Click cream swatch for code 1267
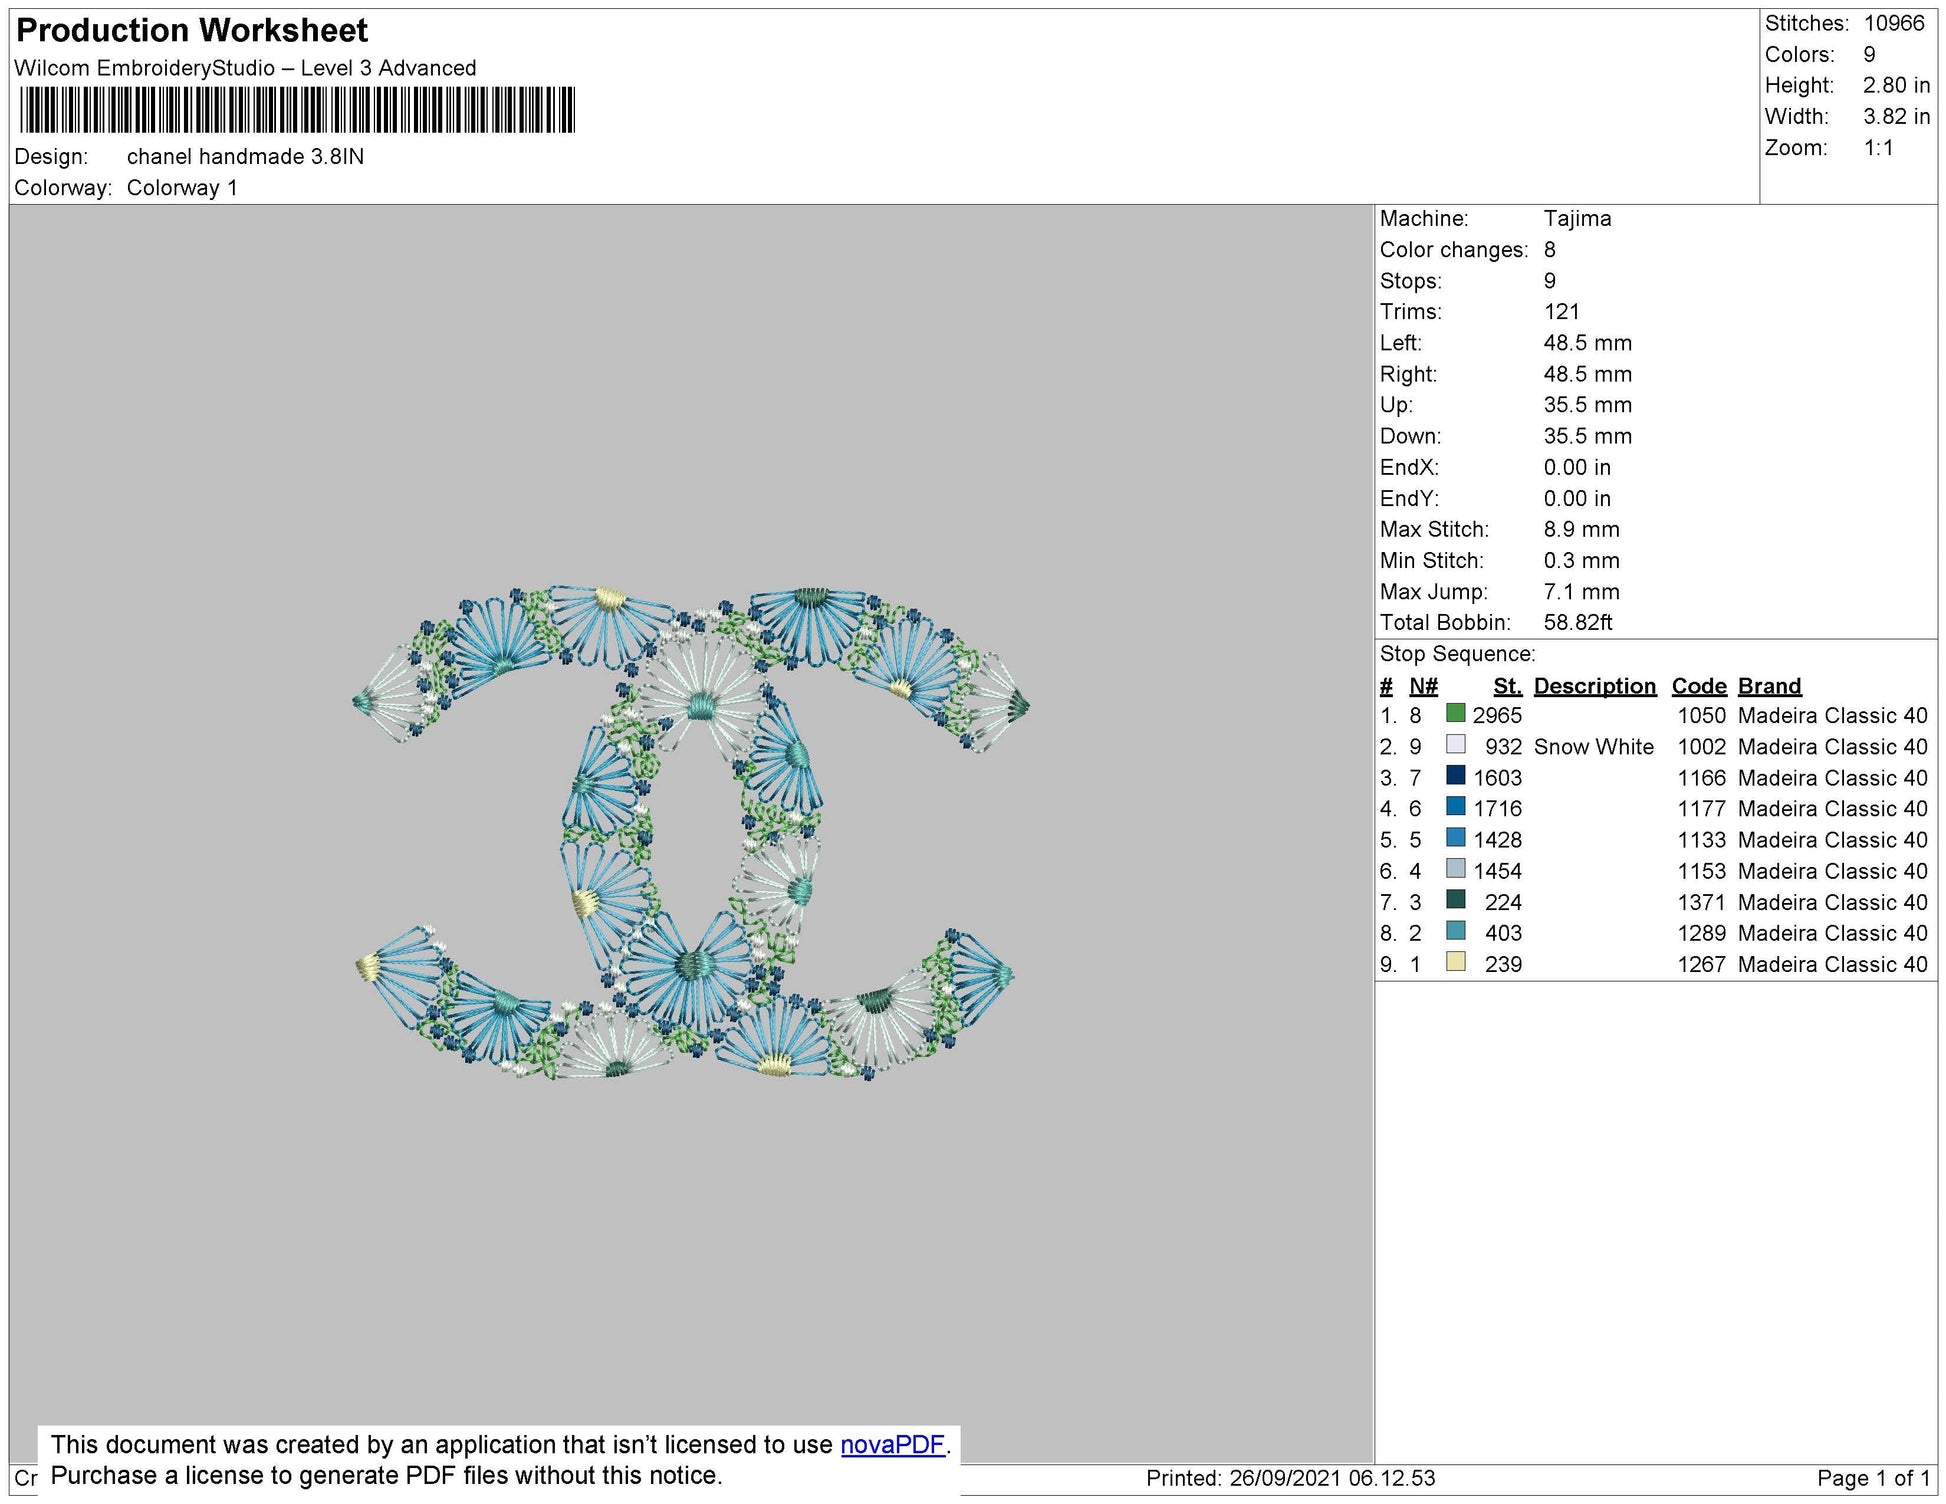1946x1504 pixels. [1456, 962]
